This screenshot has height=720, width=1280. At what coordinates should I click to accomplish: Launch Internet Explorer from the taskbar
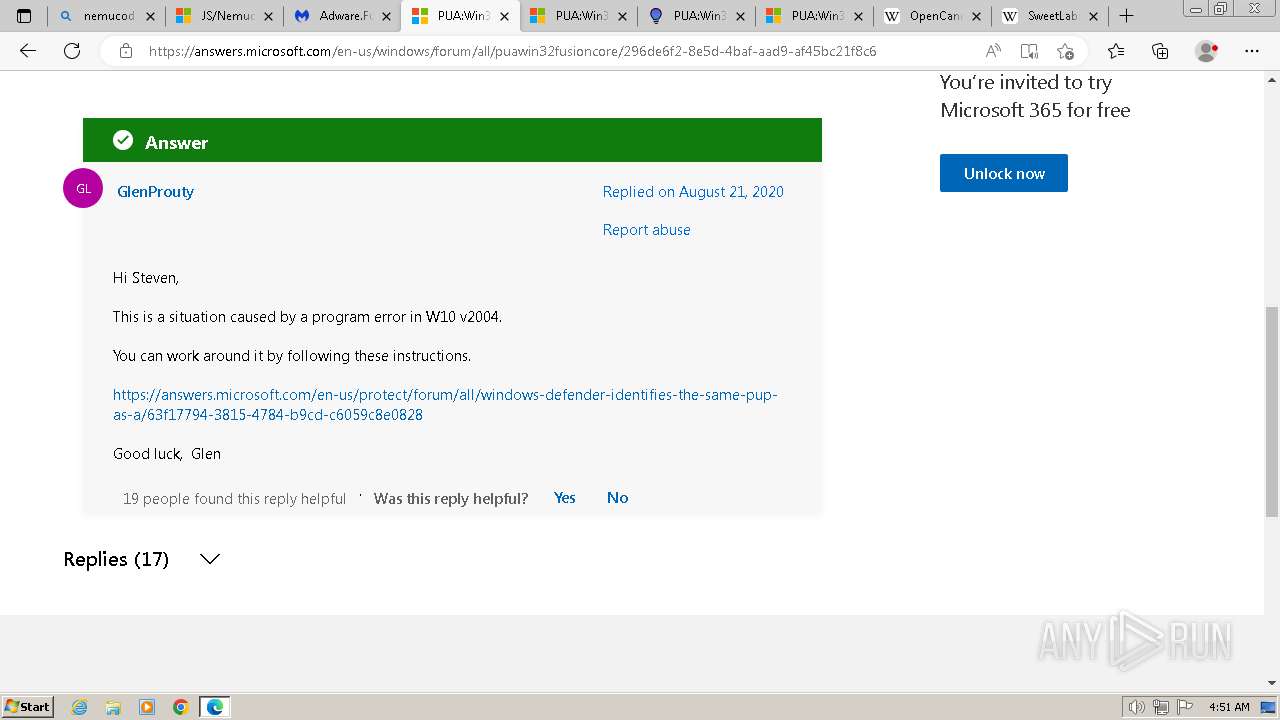80,707
